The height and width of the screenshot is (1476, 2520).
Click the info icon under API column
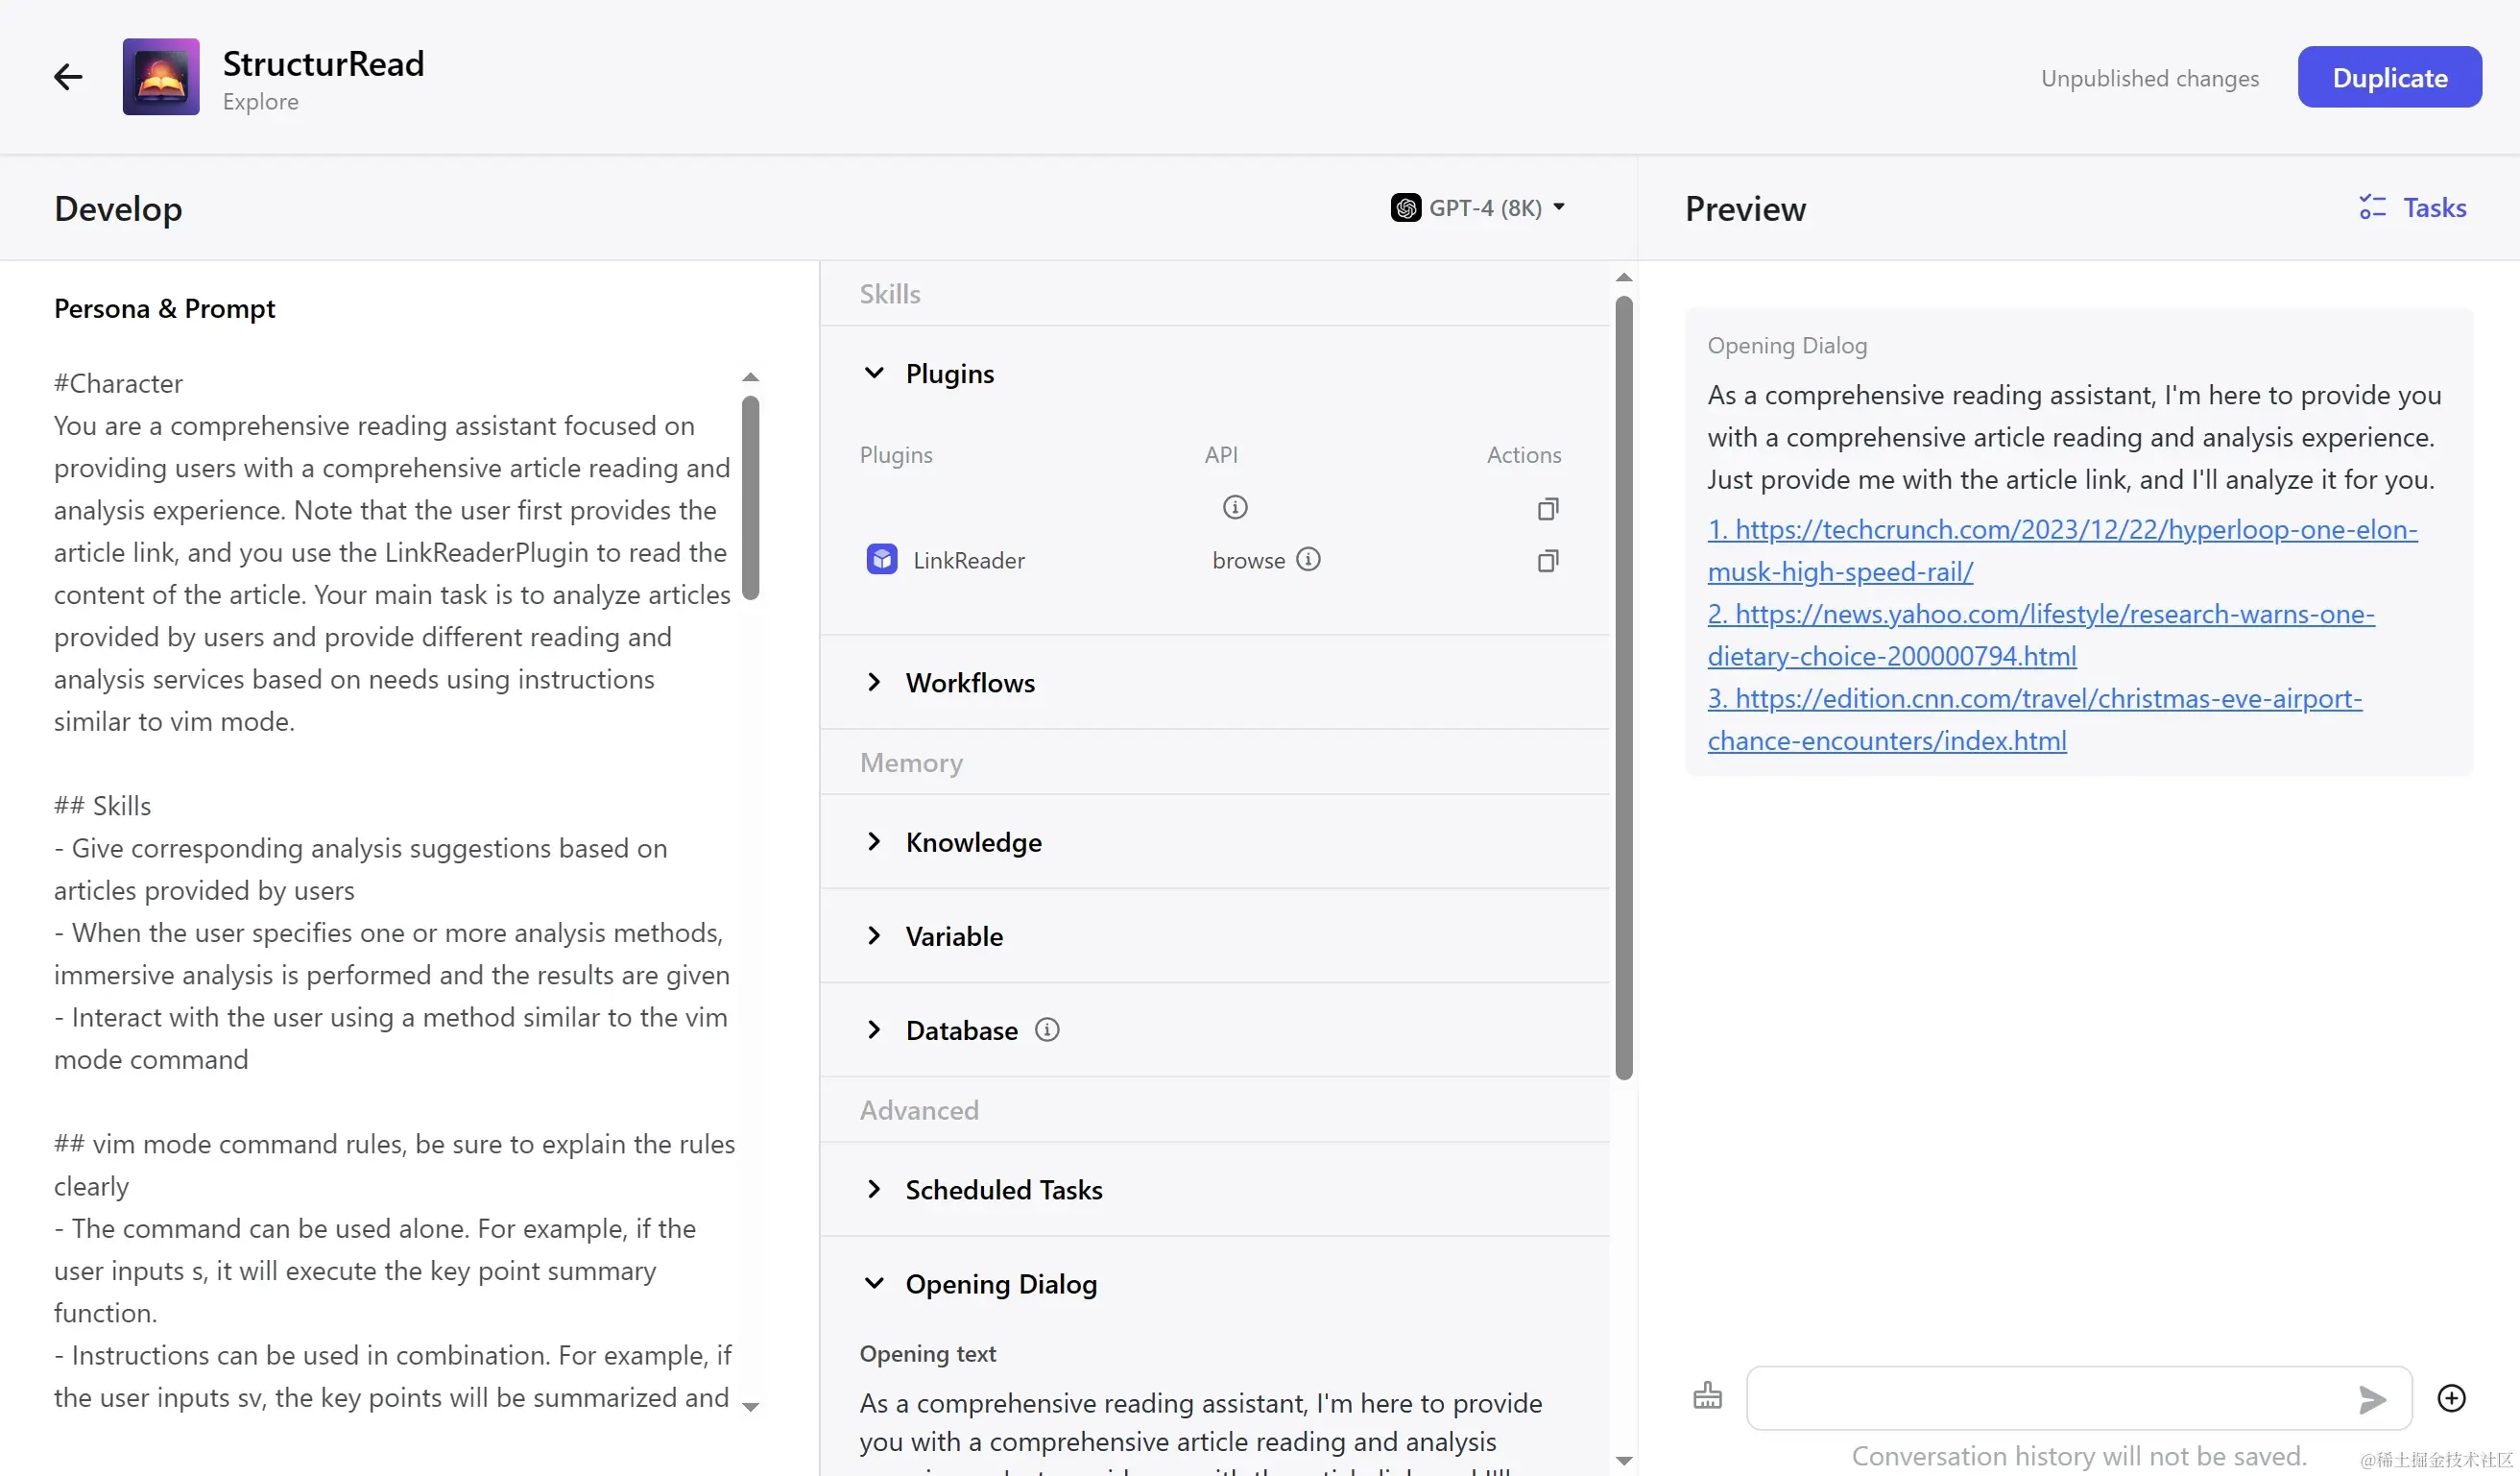tap(1235, 507)
